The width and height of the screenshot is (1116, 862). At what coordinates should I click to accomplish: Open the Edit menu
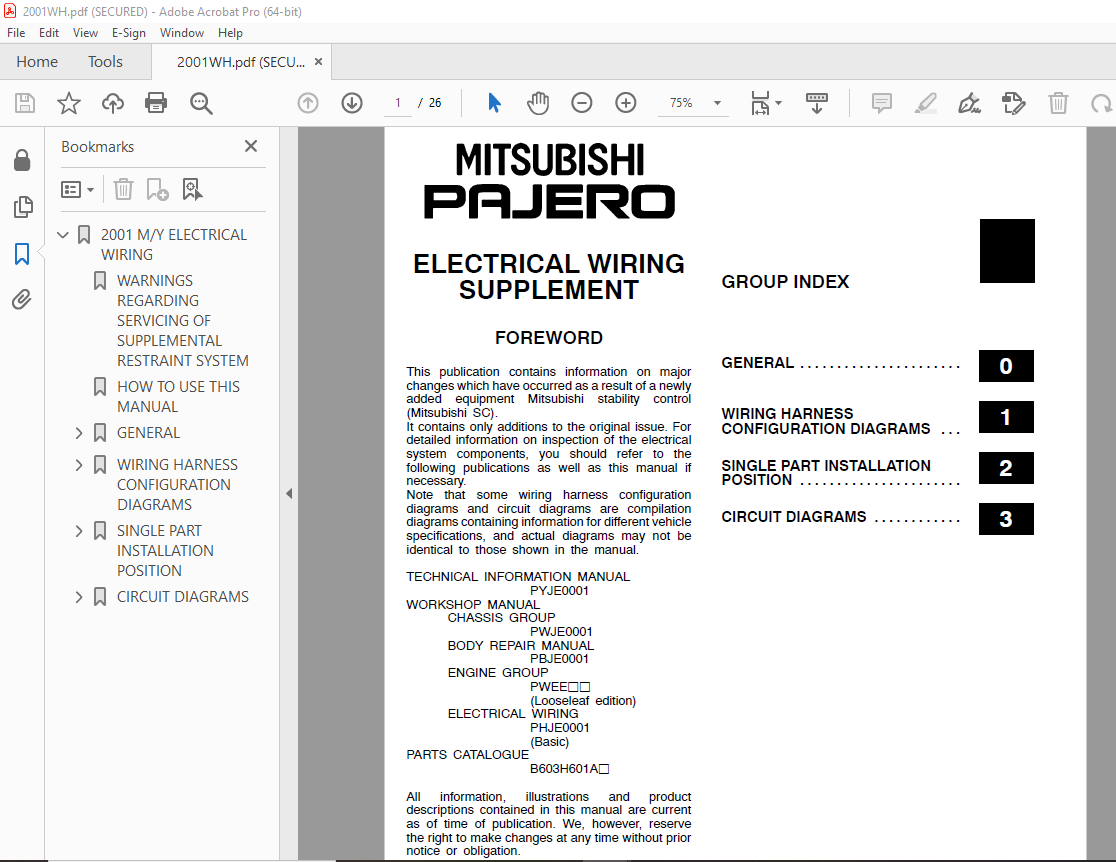pos(48,33)
